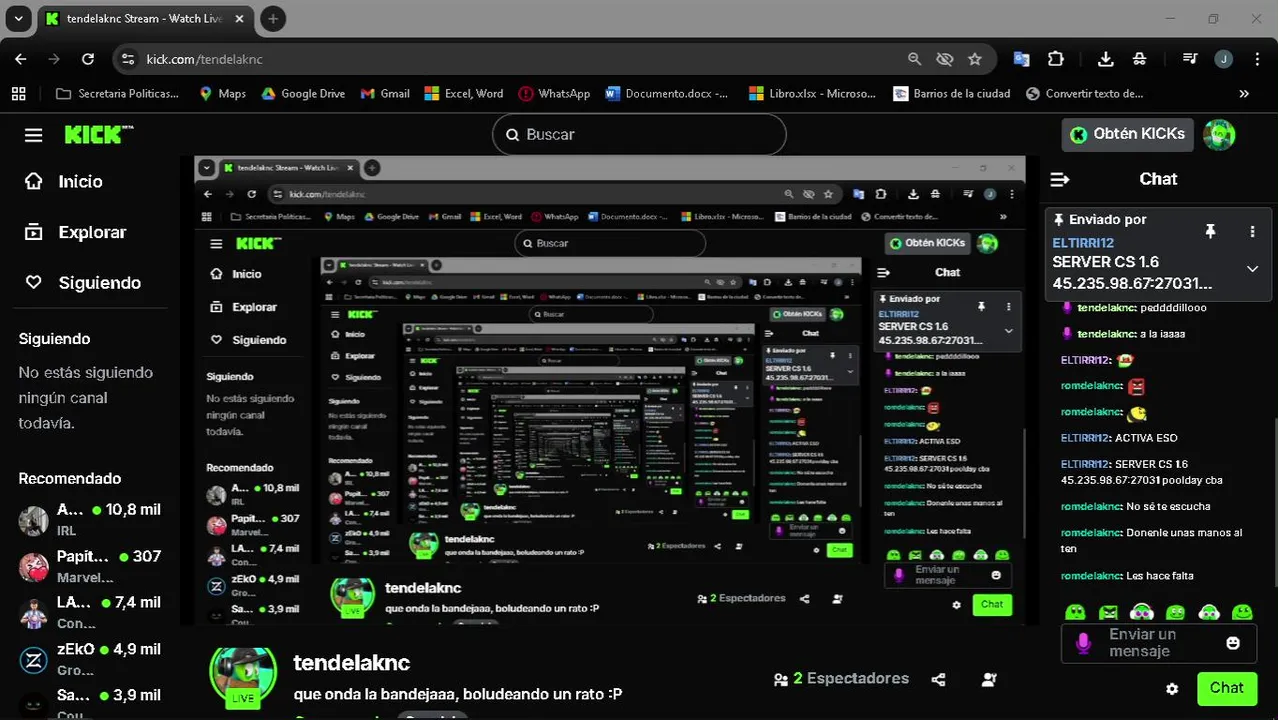
Task: Click the media control icon in toolbar
Action: 1189,59
